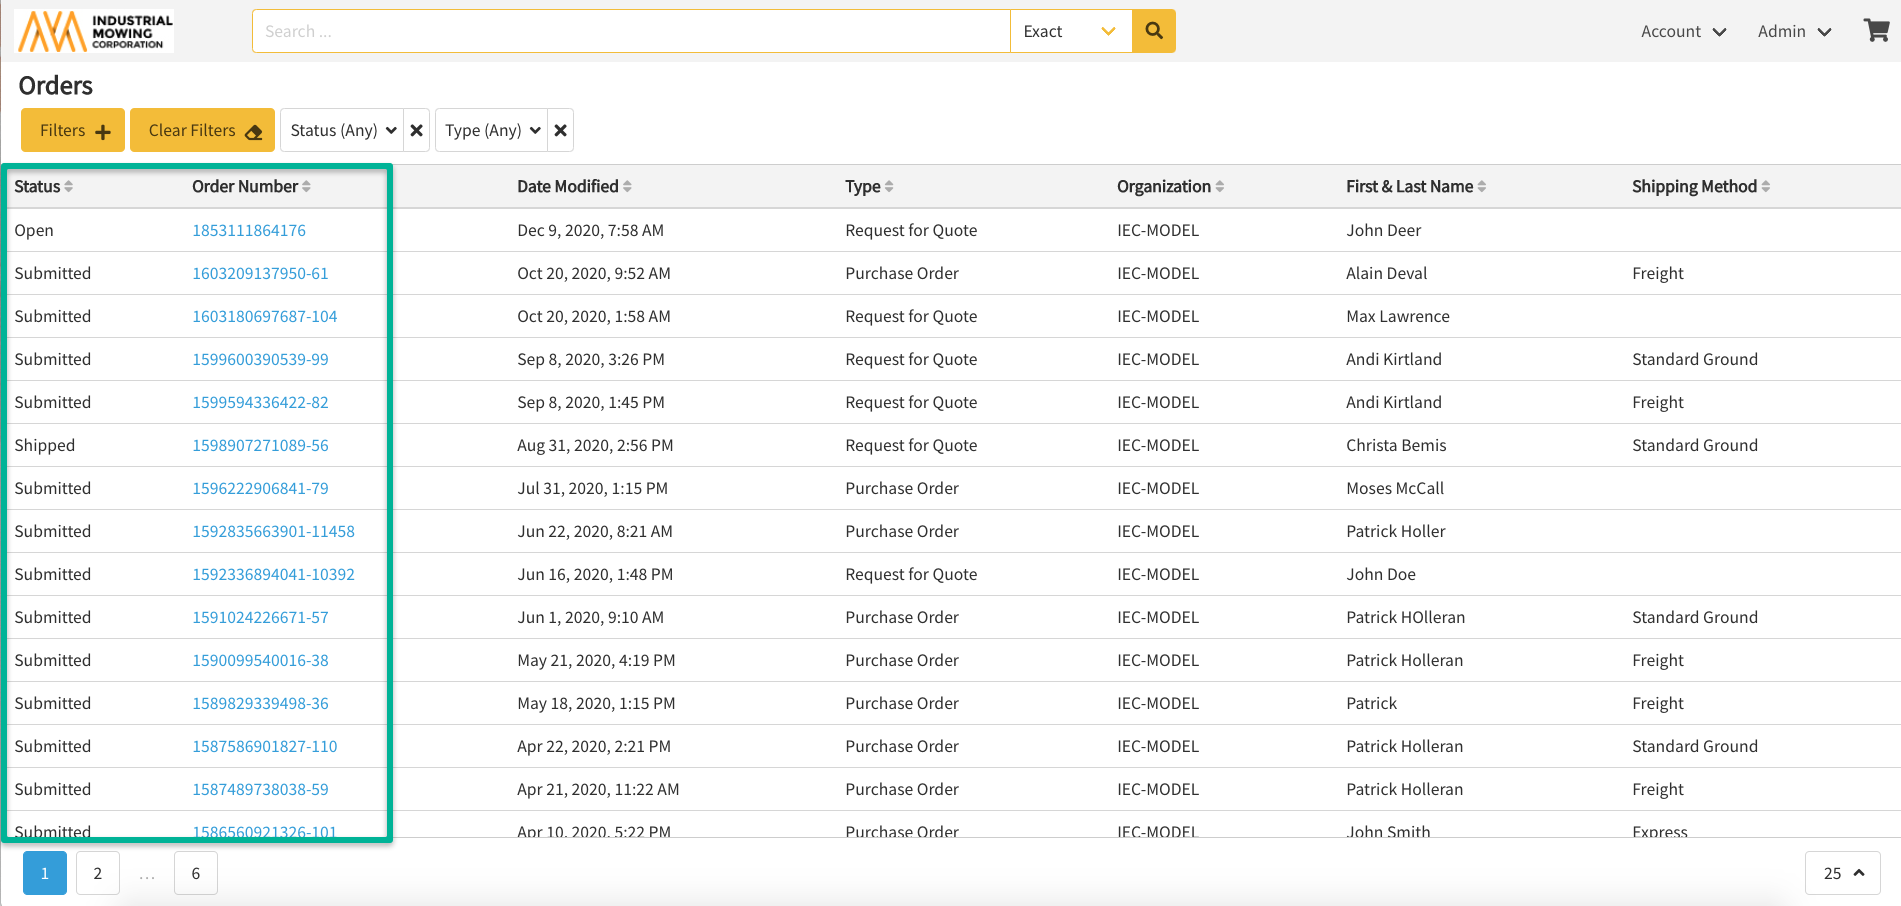This screenshot has height=906, width=1901.
Task: Remove the Type filter with X icon
Action: point(561,130)
